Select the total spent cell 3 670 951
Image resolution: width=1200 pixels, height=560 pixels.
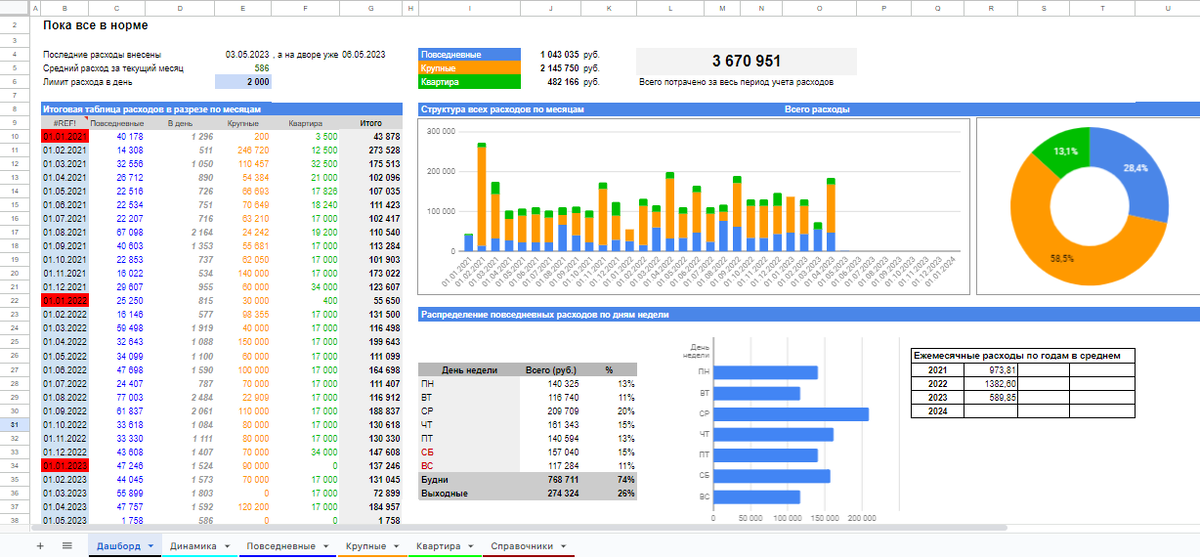pyautogui.click(x=747, y=61)
